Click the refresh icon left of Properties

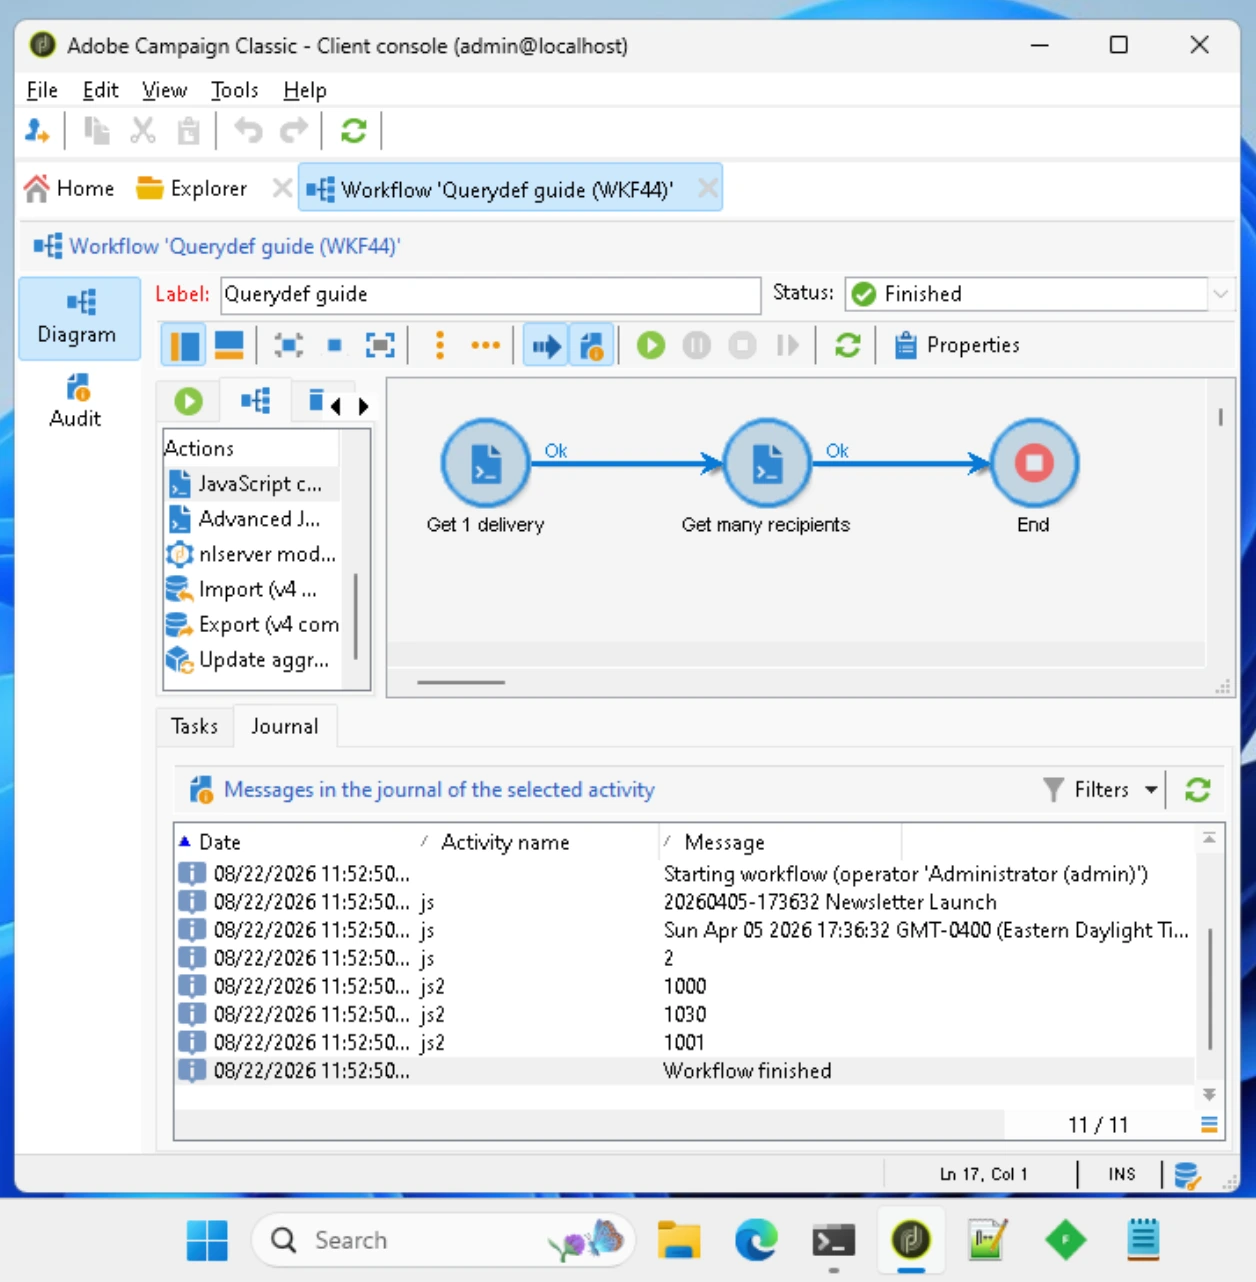click(848, 346)
